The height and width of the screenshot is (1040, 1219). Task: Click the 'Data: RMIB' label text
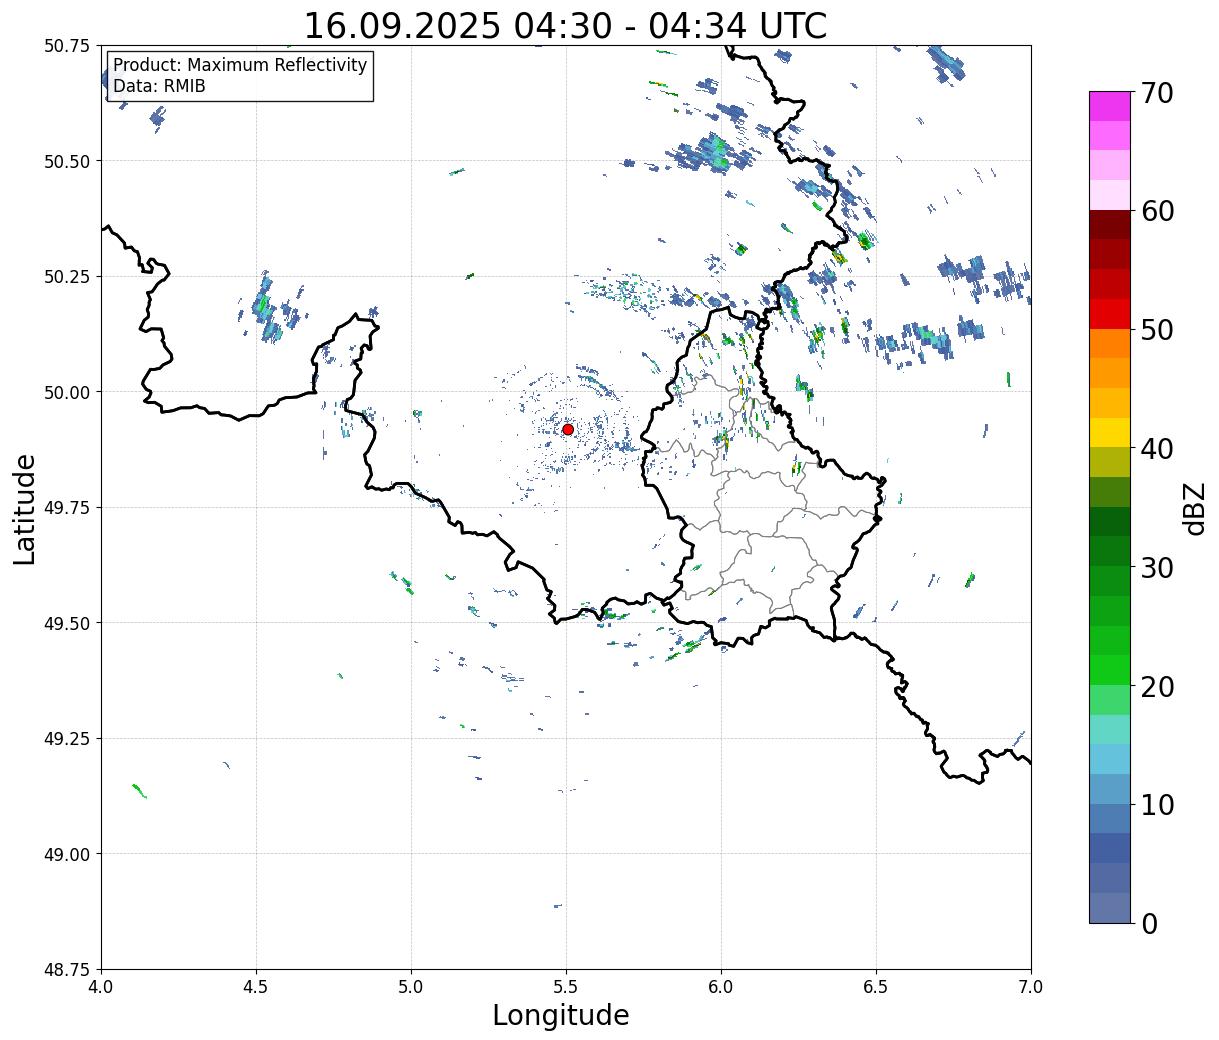click(x=159, y=86)
